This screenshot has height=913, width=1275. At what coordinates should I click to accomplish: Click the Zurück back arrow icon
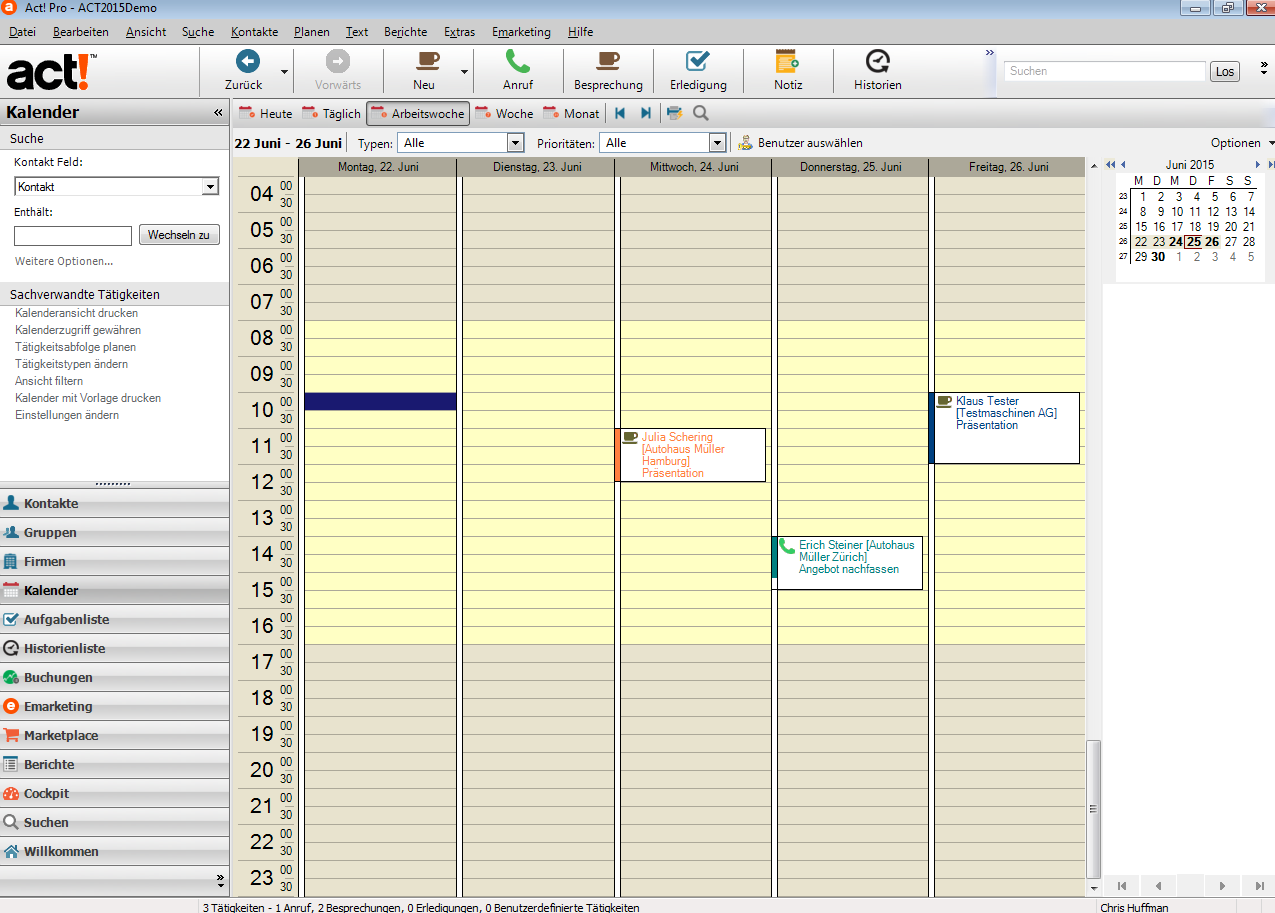247,62
